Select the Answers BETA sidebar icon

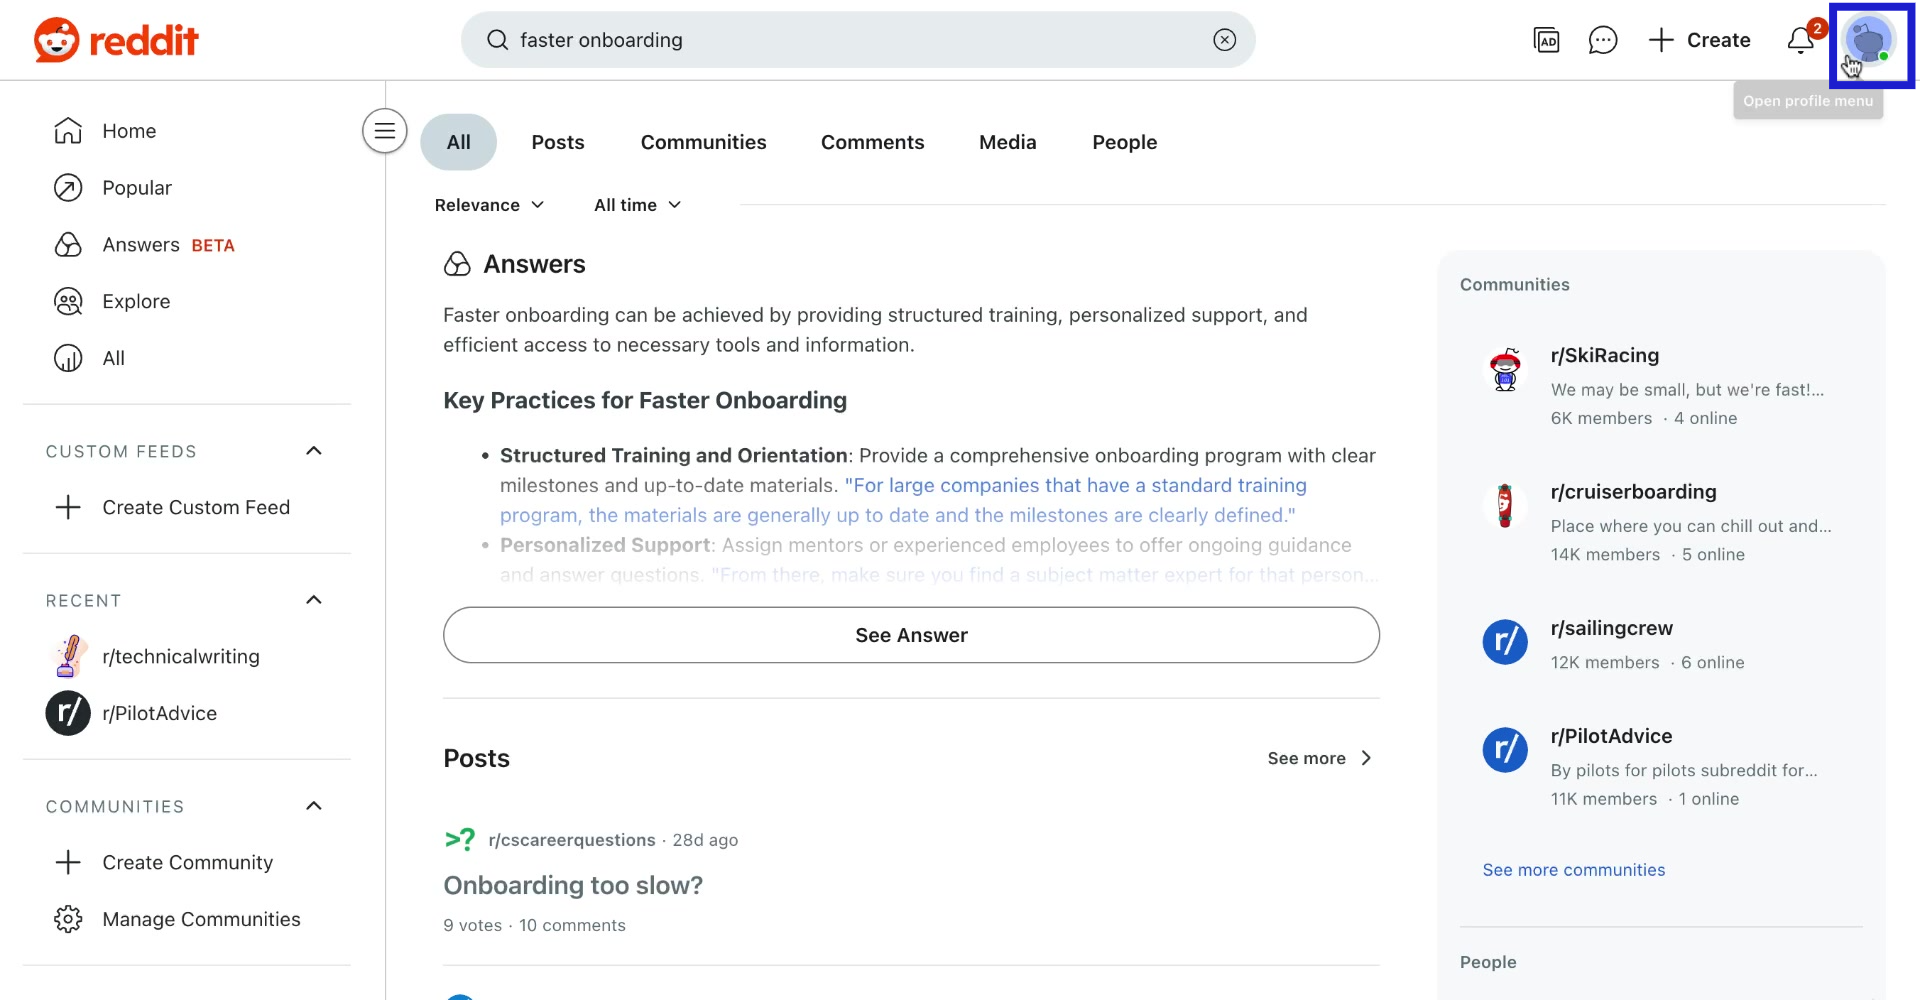click(67, 244)
